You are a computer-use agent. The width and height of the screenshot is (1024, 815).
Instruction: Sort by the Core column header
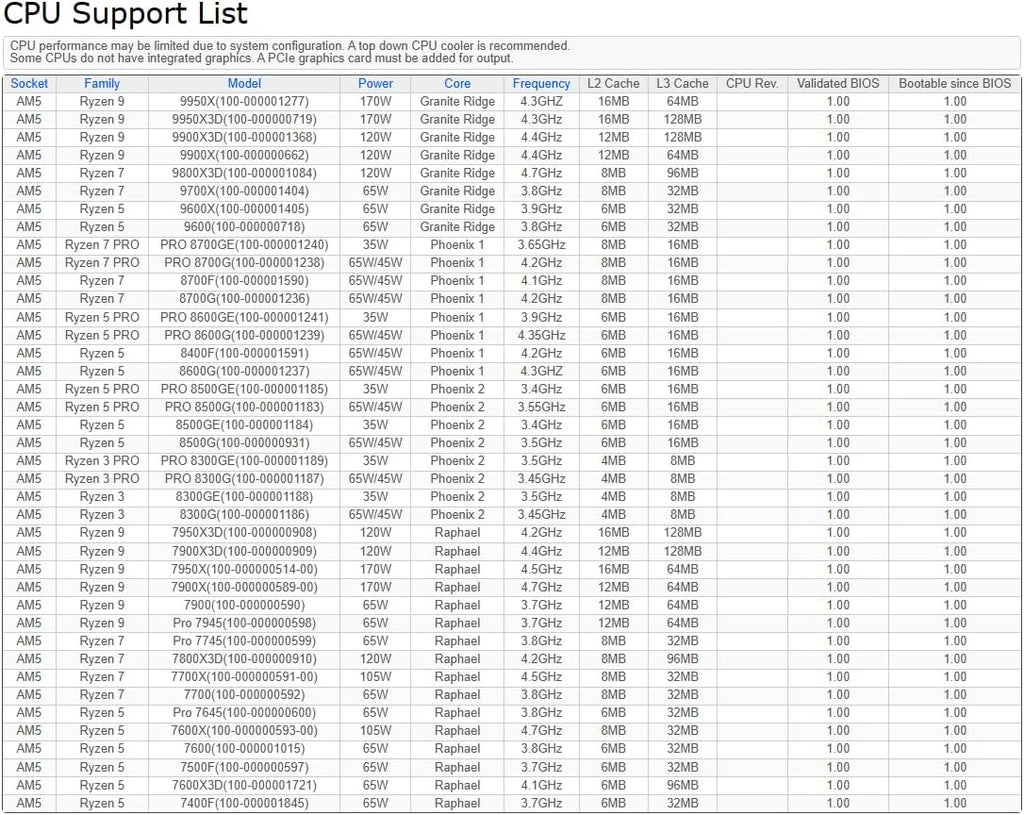pos(457,84)
